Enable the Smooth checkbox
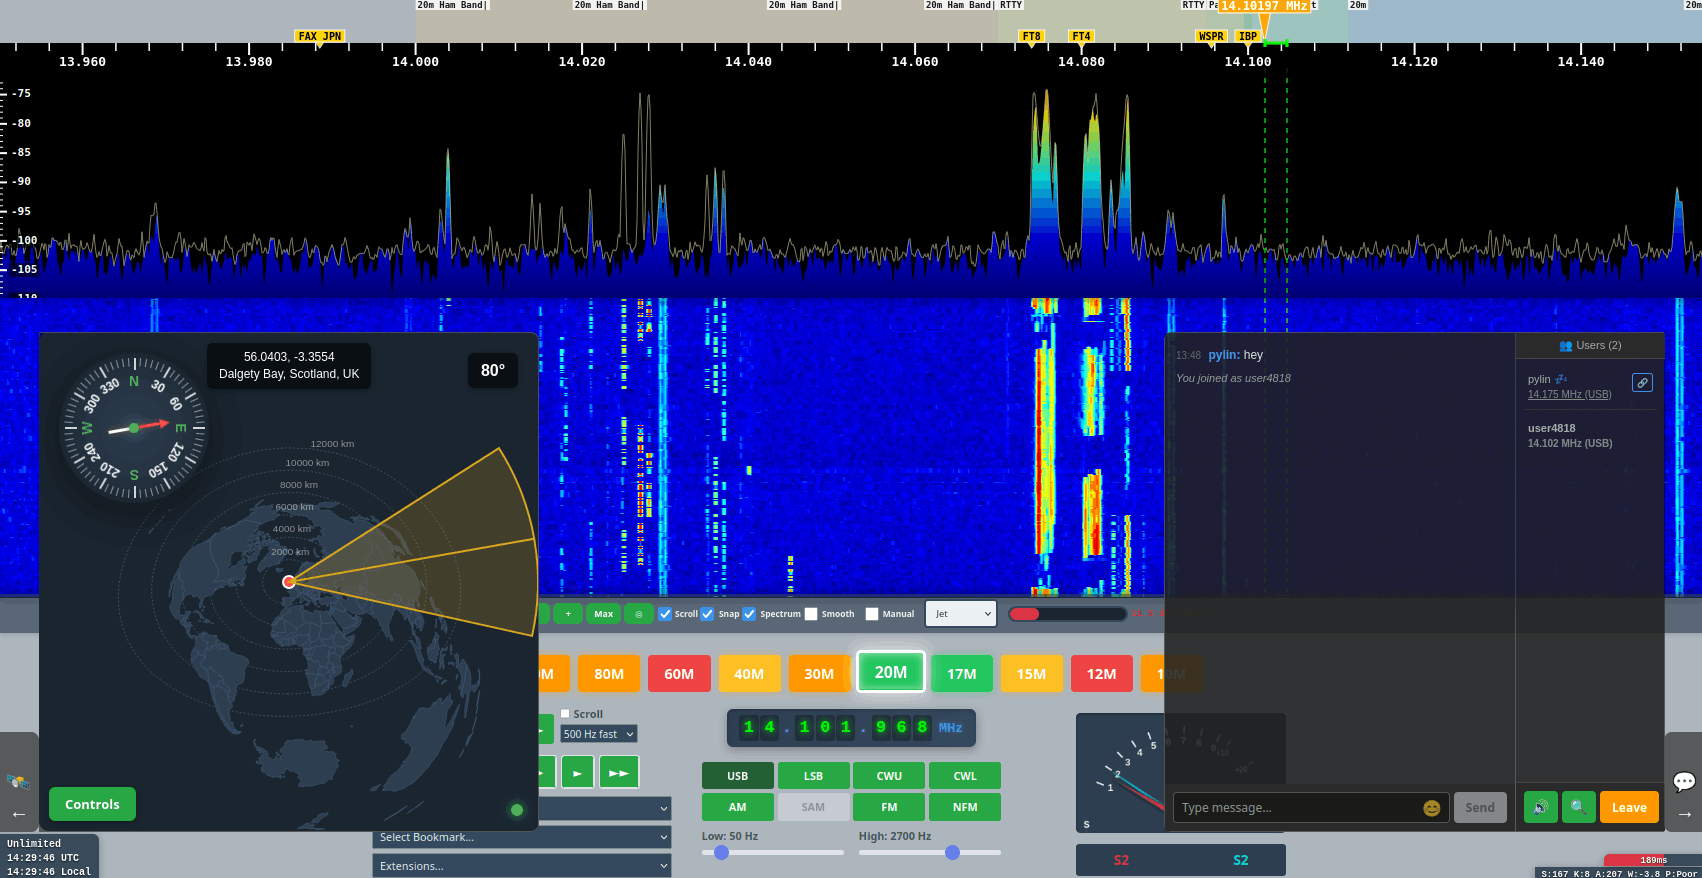The width and height of the screenshot is (1702, 878). click(x=811, y=614)
